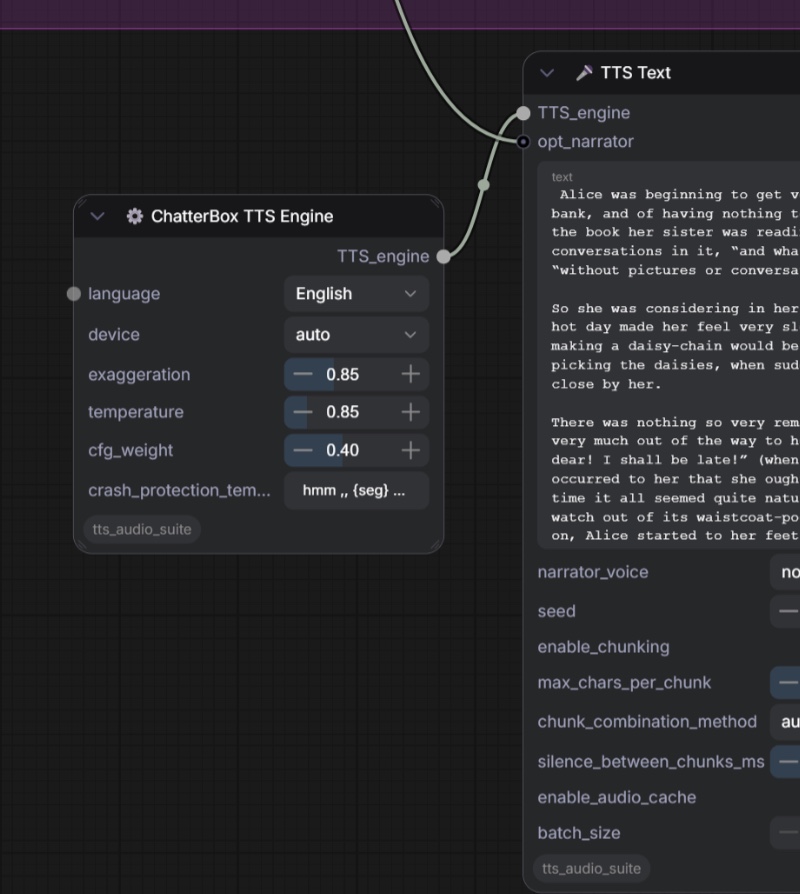Image resolution: width=800 pixels, height=894 pixels.
Task: Open the language dropdown set to English
Action: pos(356,294)
